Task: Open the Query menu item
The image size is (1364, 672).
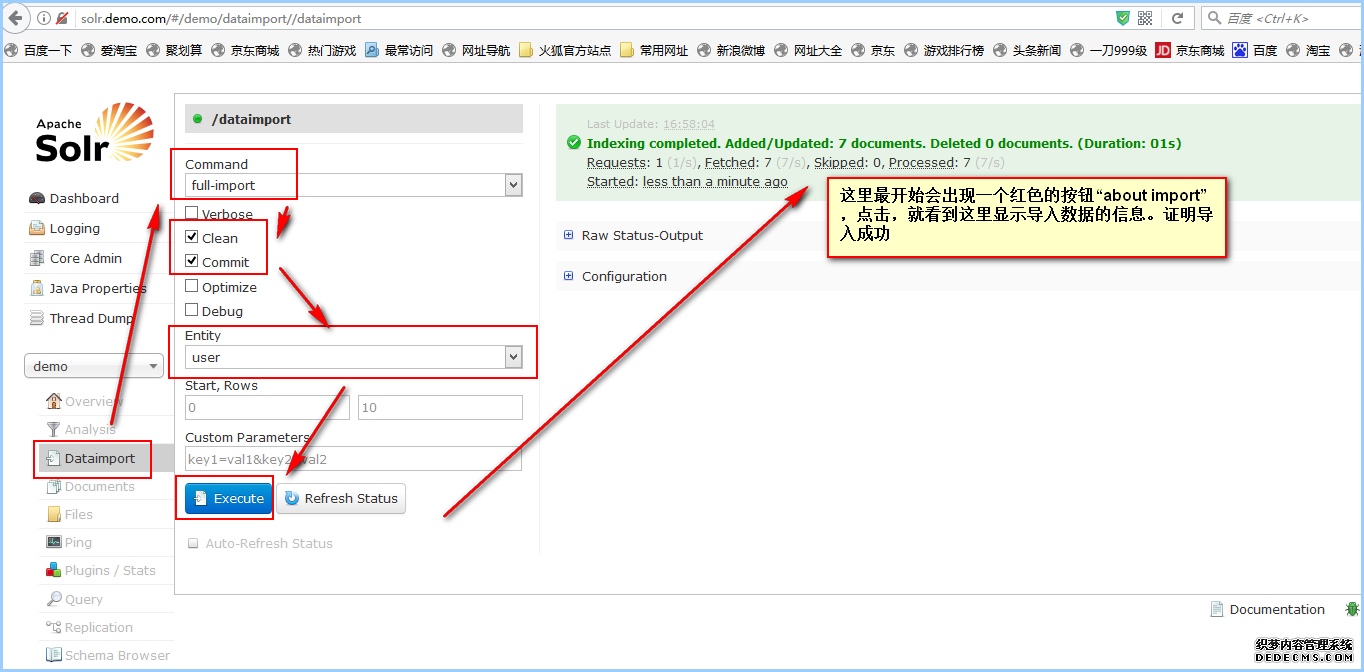Action: click(83, 599)
